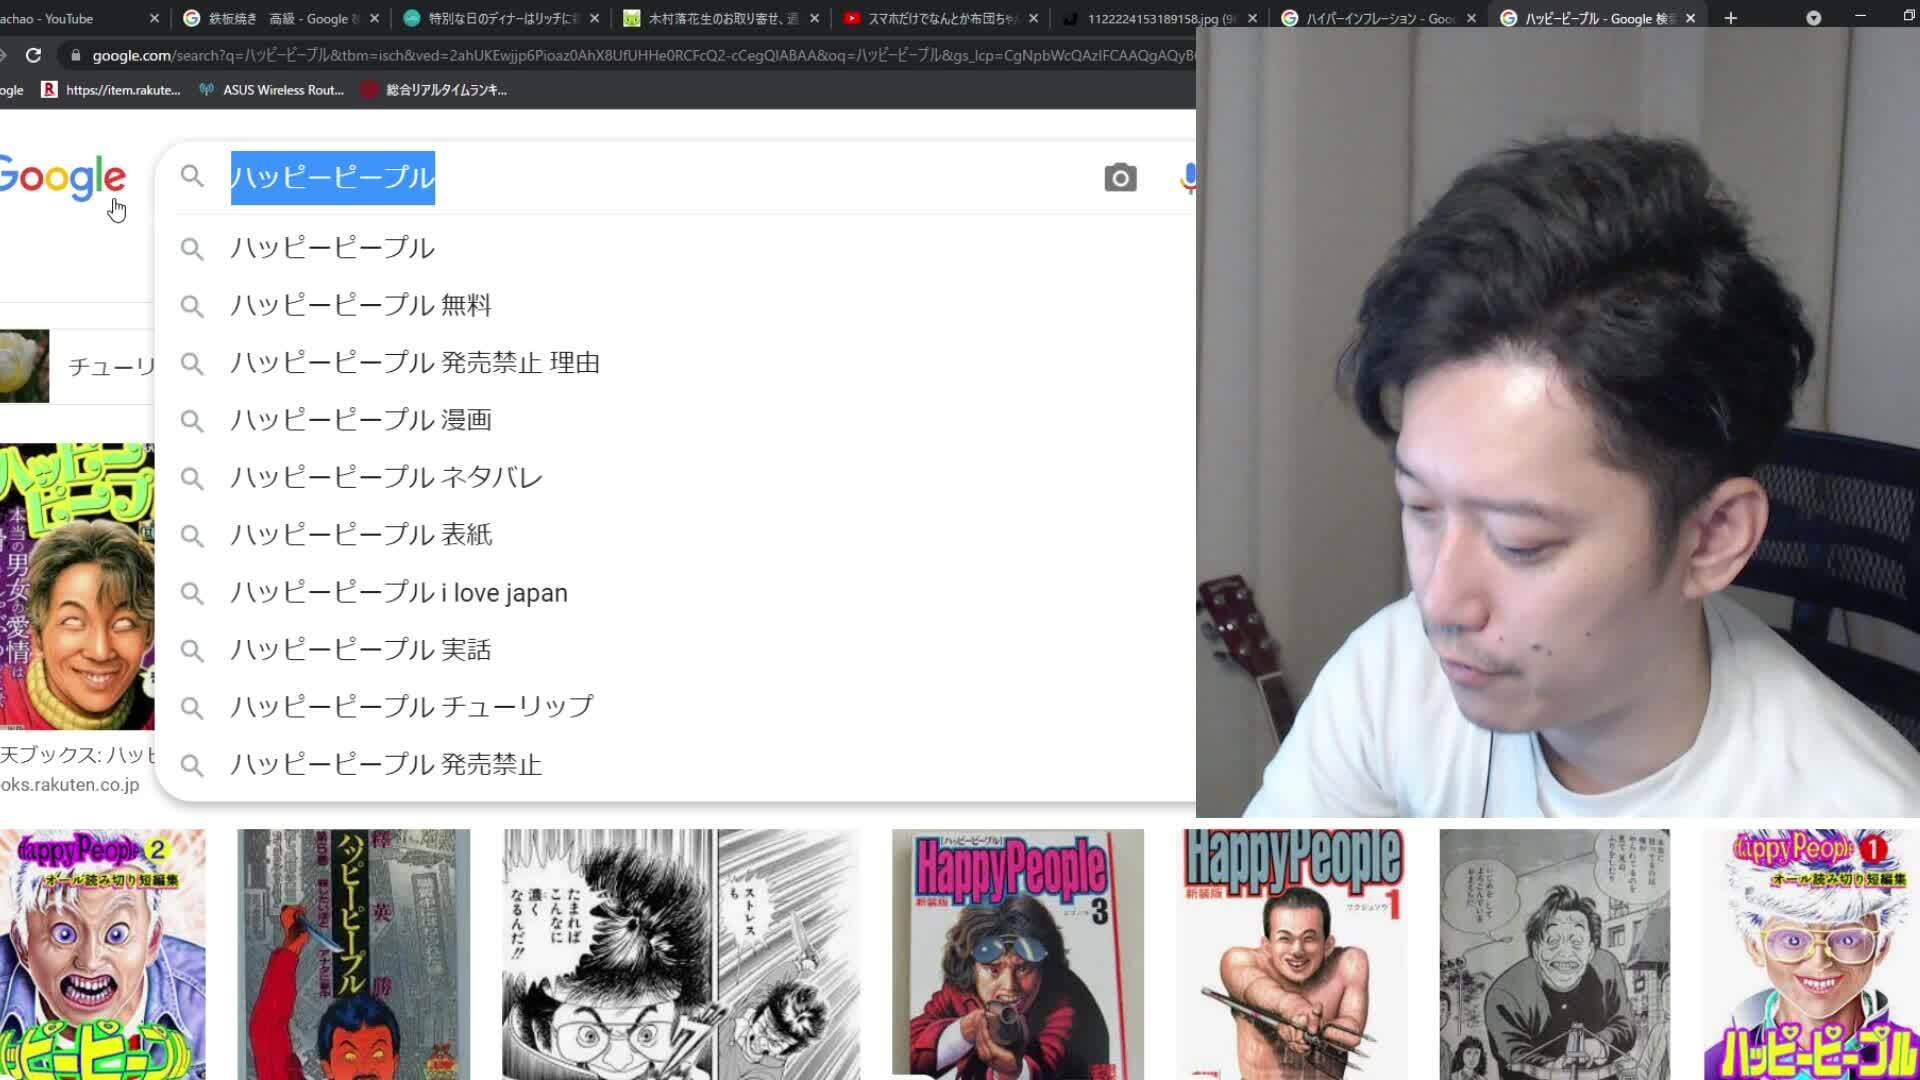The width and height of the screenshot is (1920, 1080).
Task: Click the padlock icon in the address bar
Action: click(x=75, y=56)
